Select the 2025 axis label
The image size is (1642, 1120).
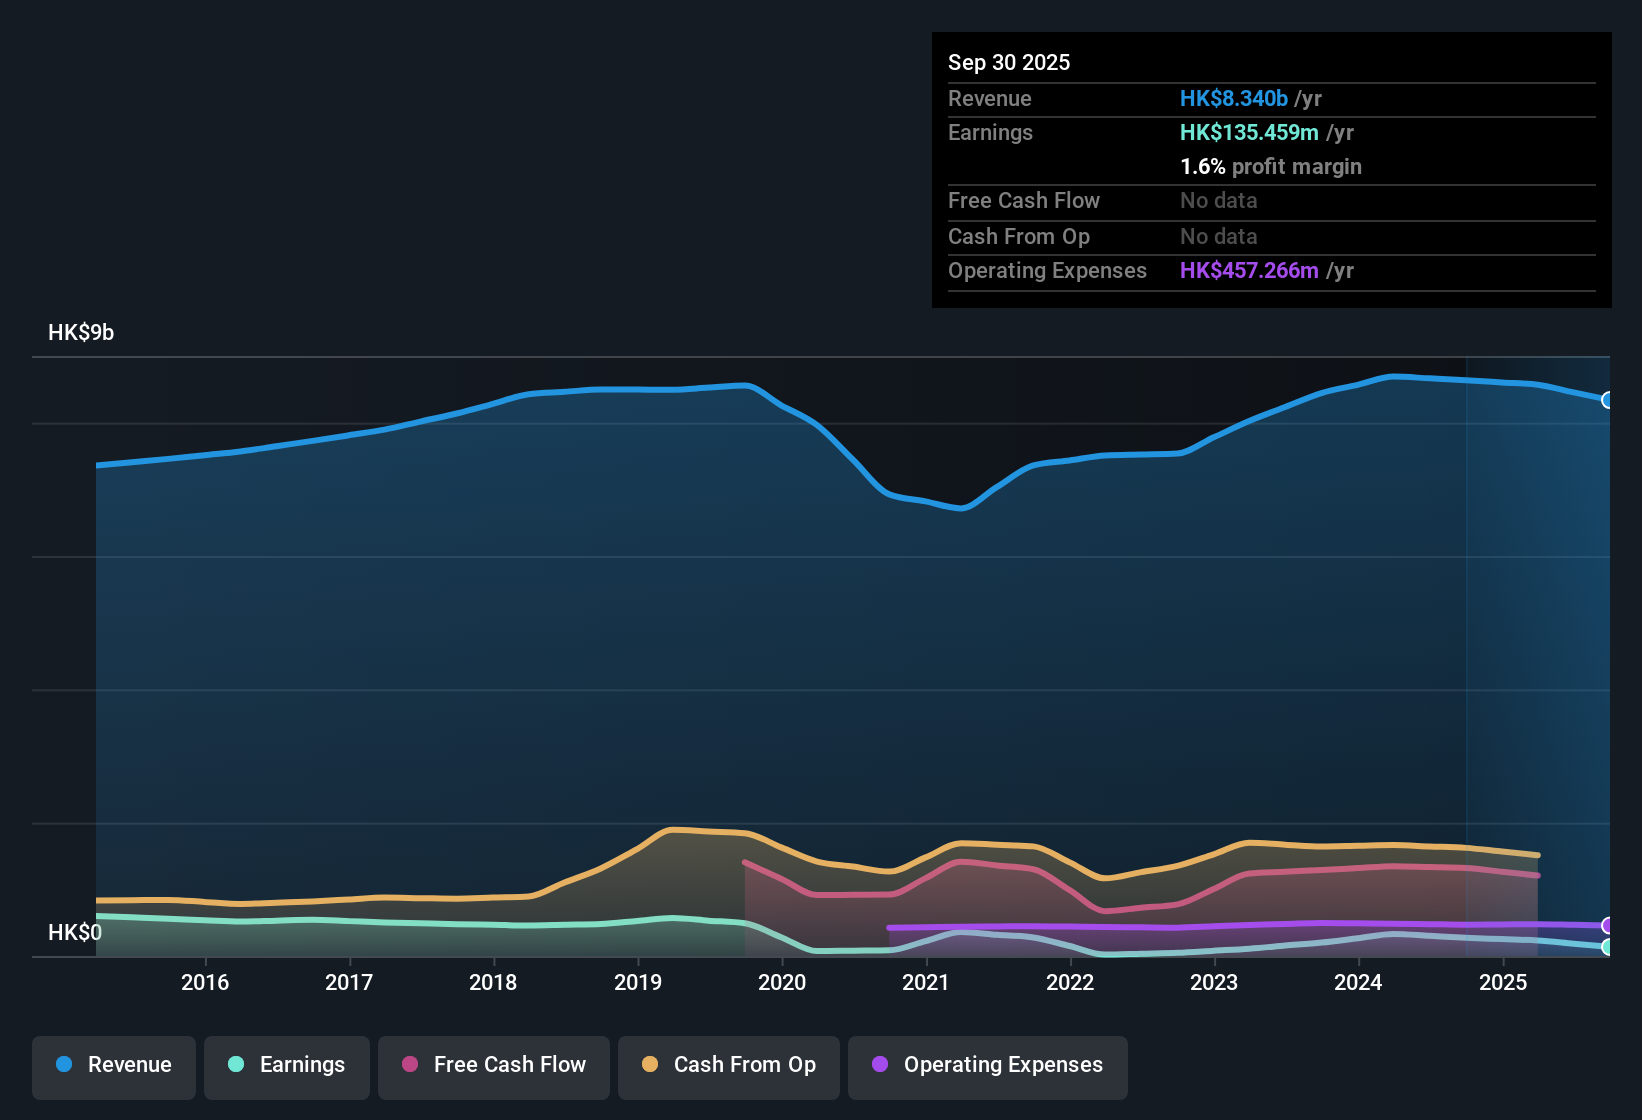pyautogui.click(x=1503, y=982)
